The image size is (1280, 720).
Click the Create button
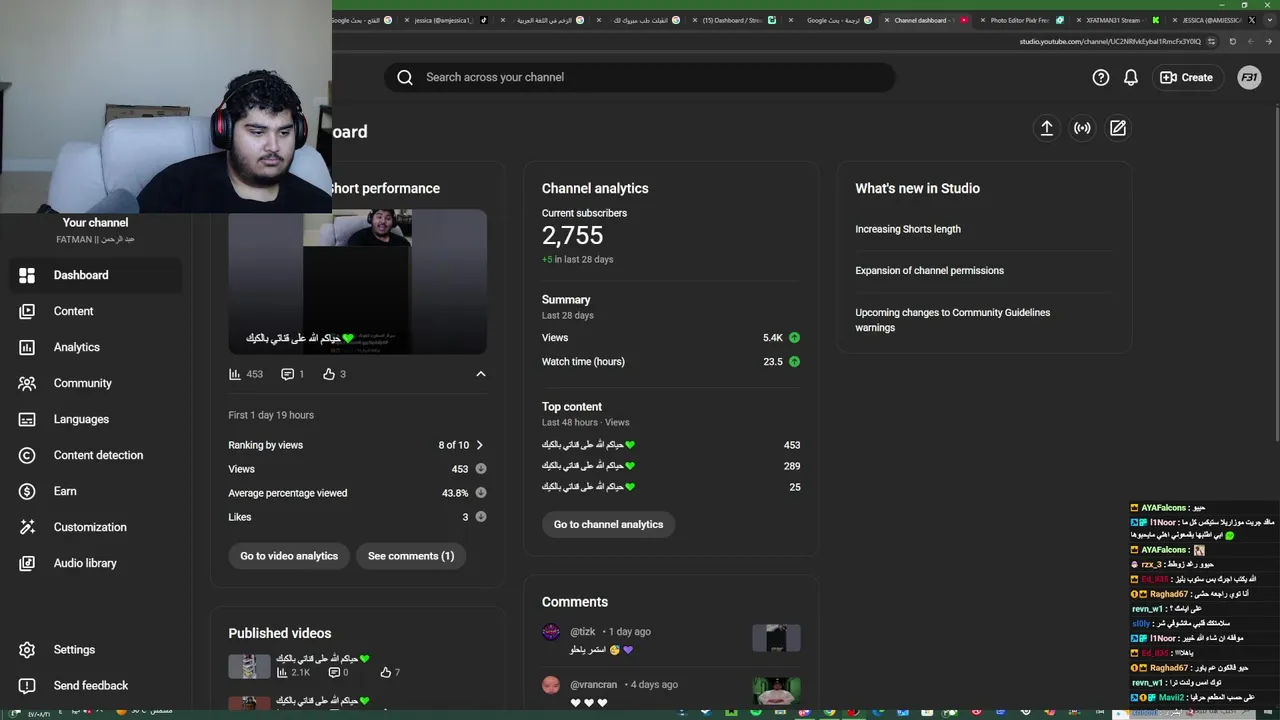1187,77
